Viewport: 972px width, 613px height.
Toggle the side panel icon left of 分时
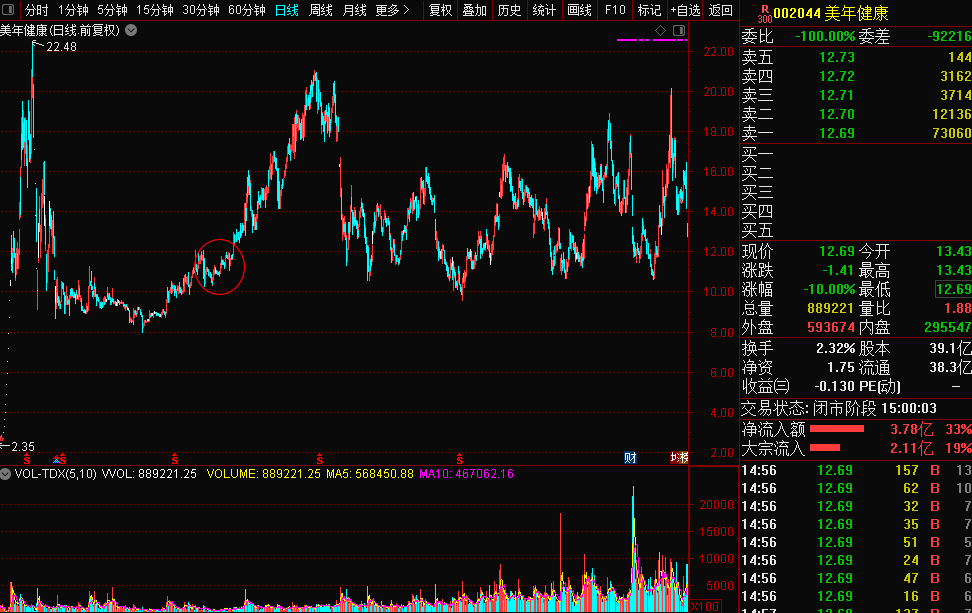point(8,10)
